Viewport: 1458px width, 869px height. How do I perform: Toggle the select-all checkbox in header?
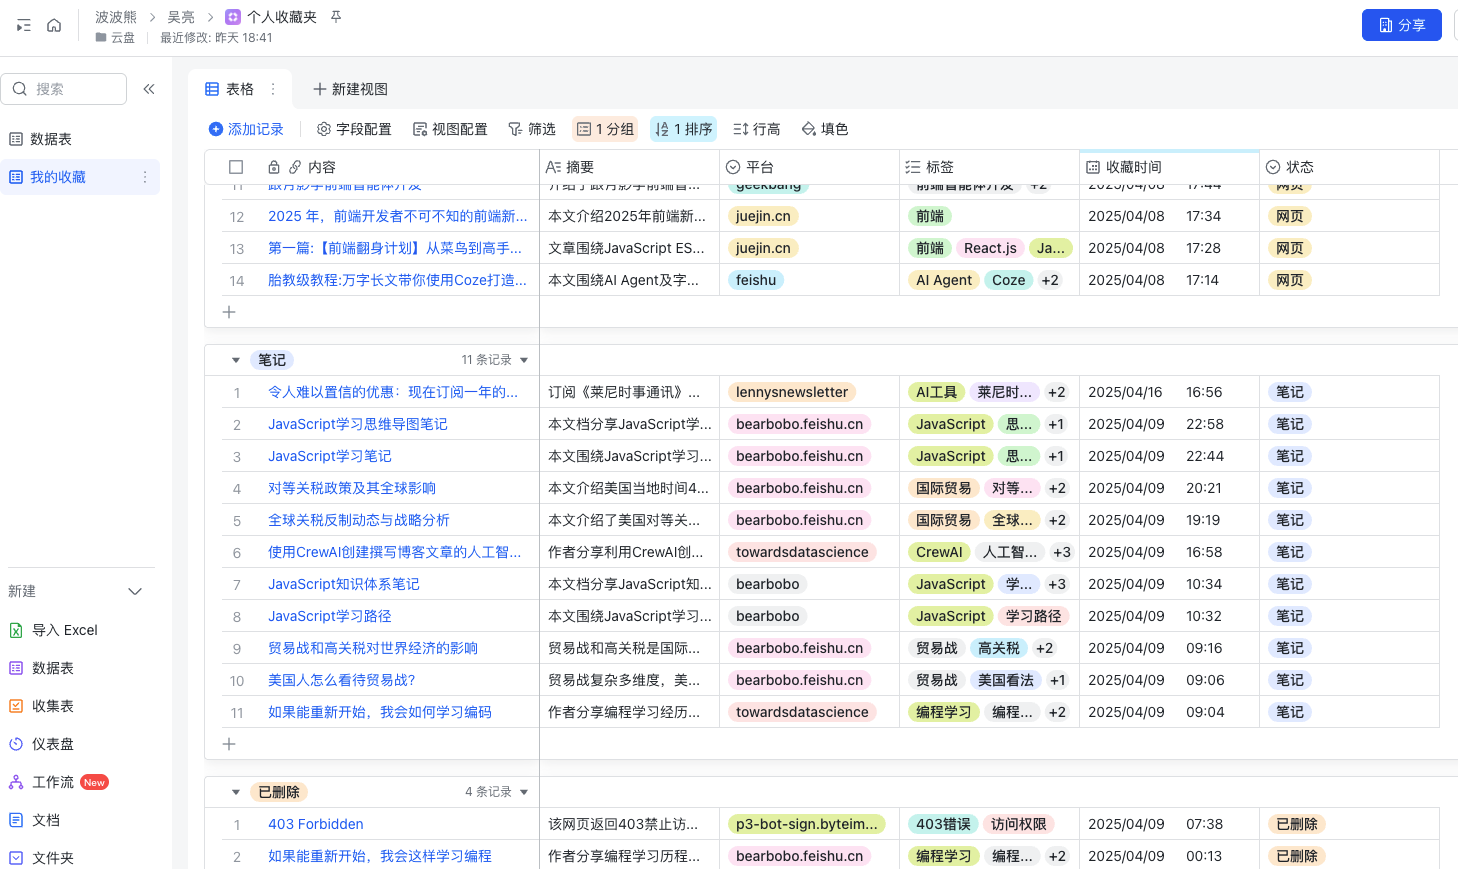(x=236, y=167)
